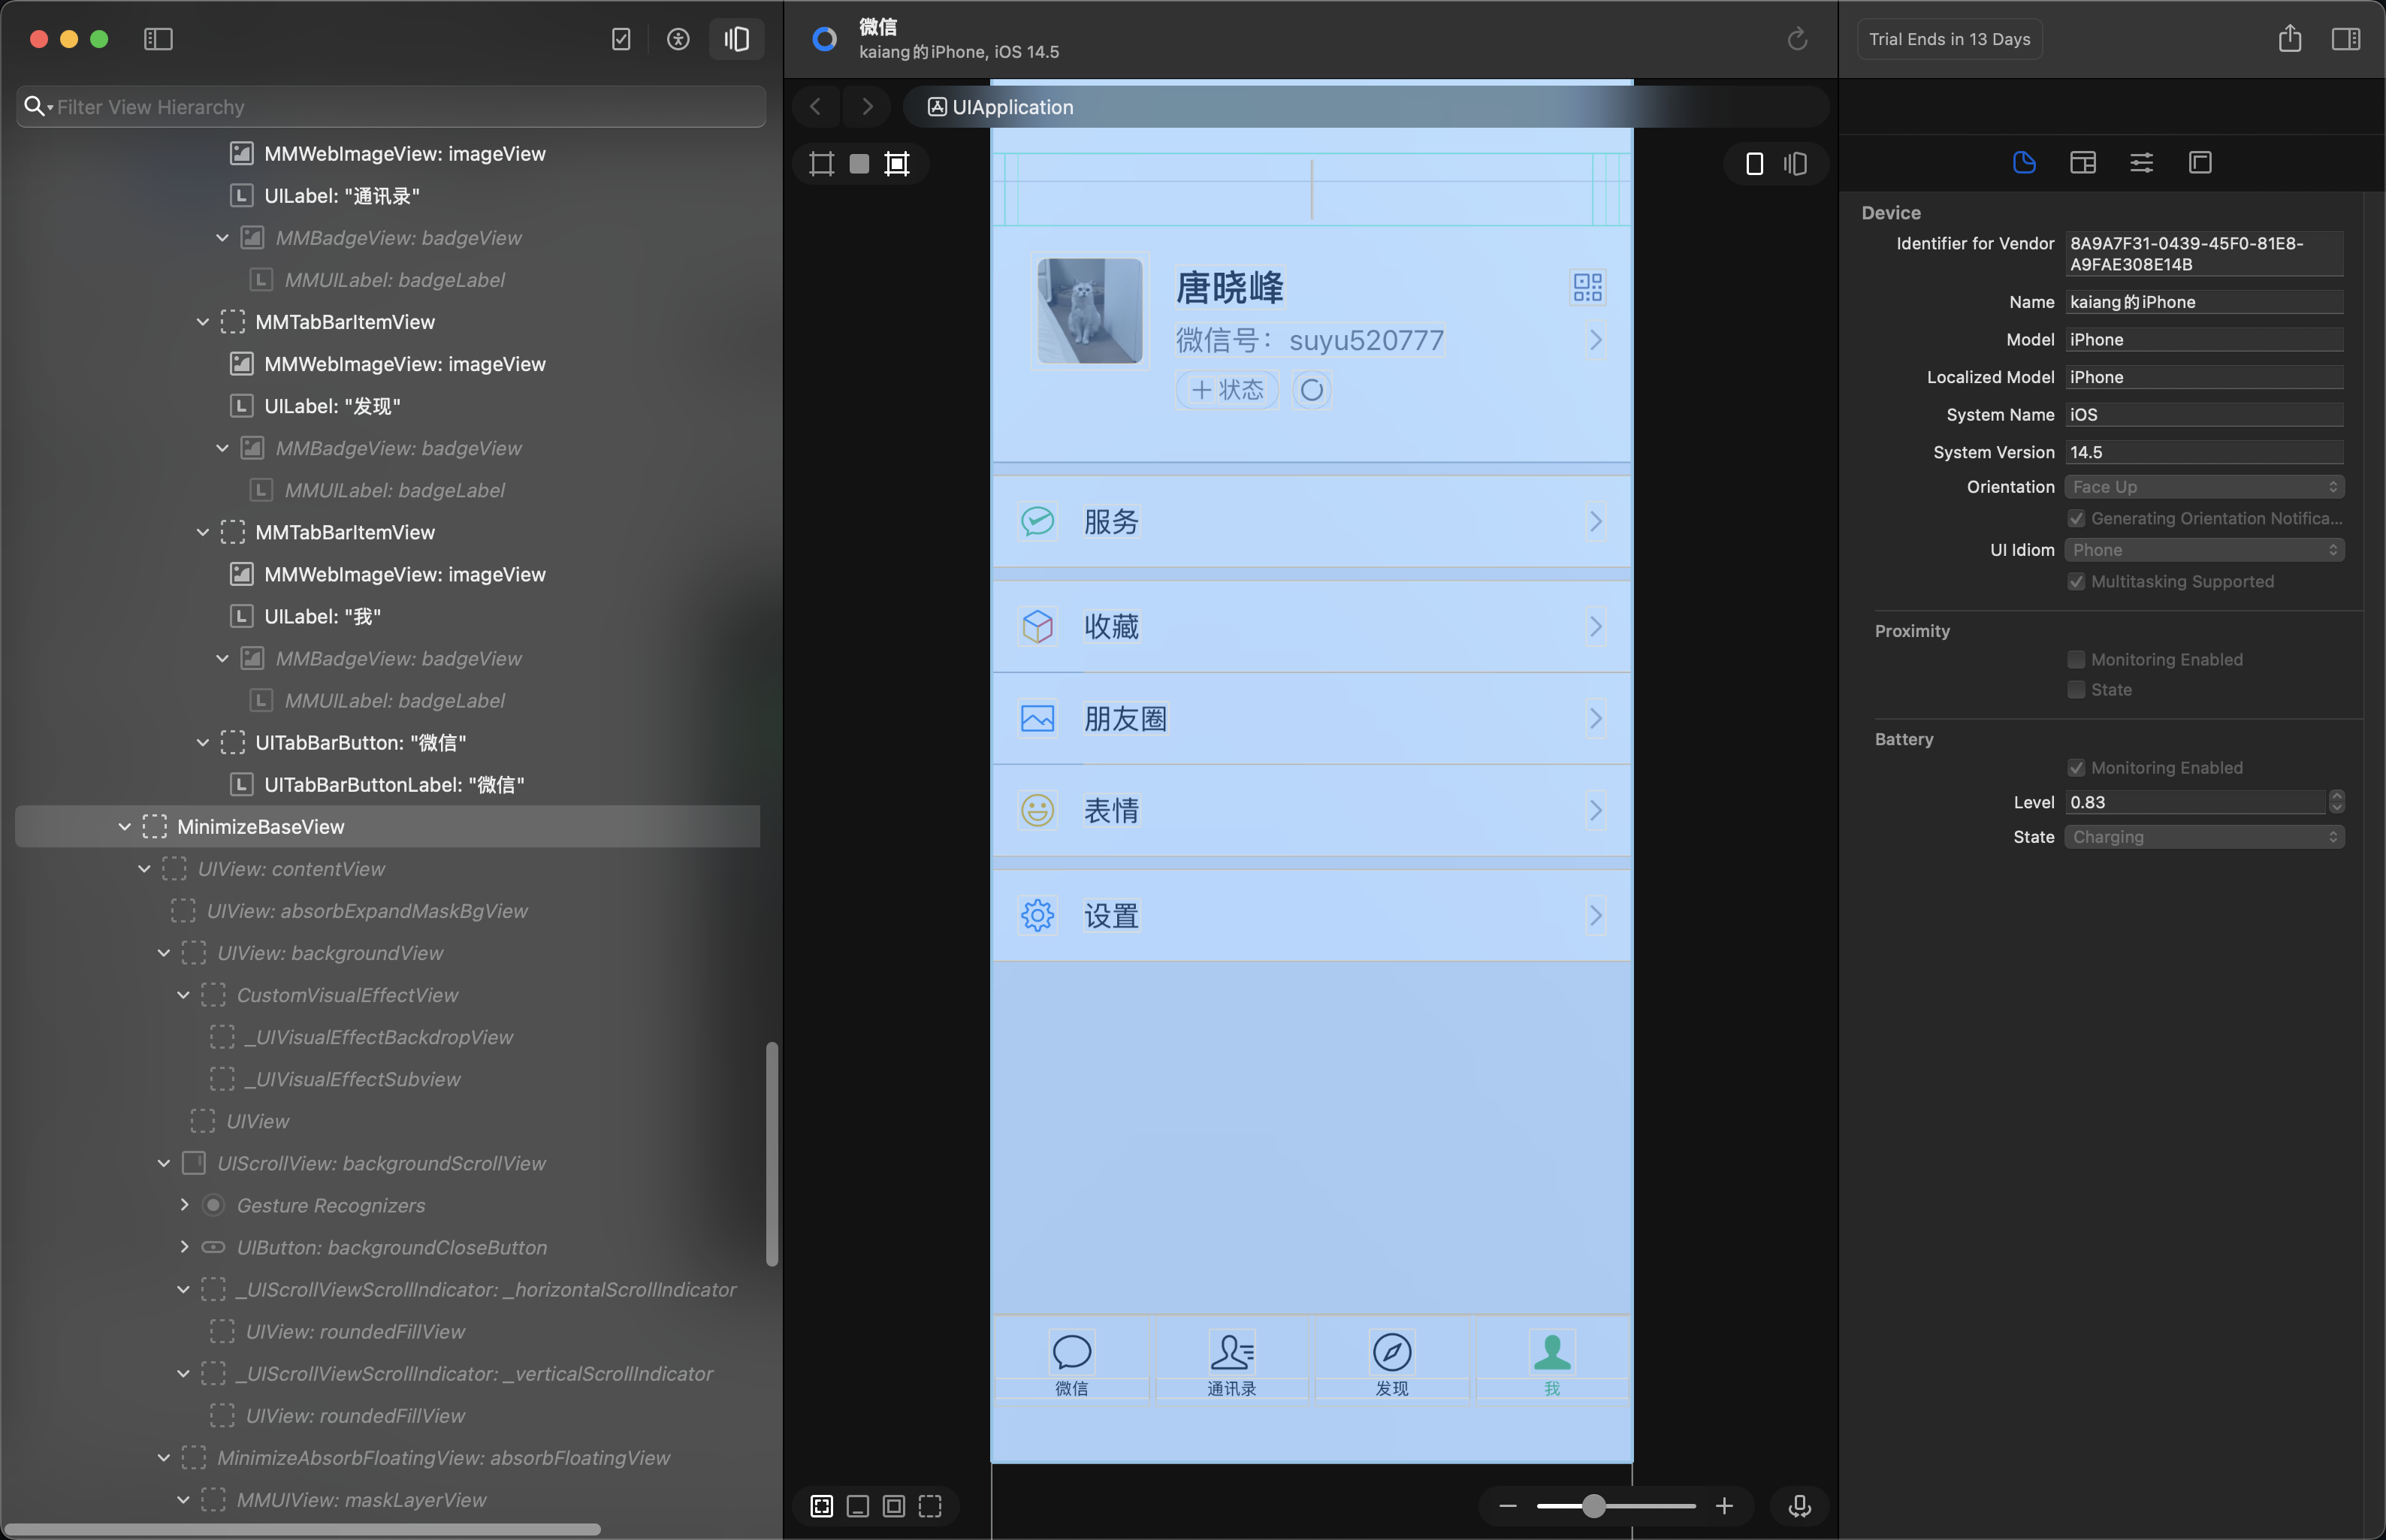Collapse the UIView: contentView node
2386x1540 pixels.
(144, 869)
